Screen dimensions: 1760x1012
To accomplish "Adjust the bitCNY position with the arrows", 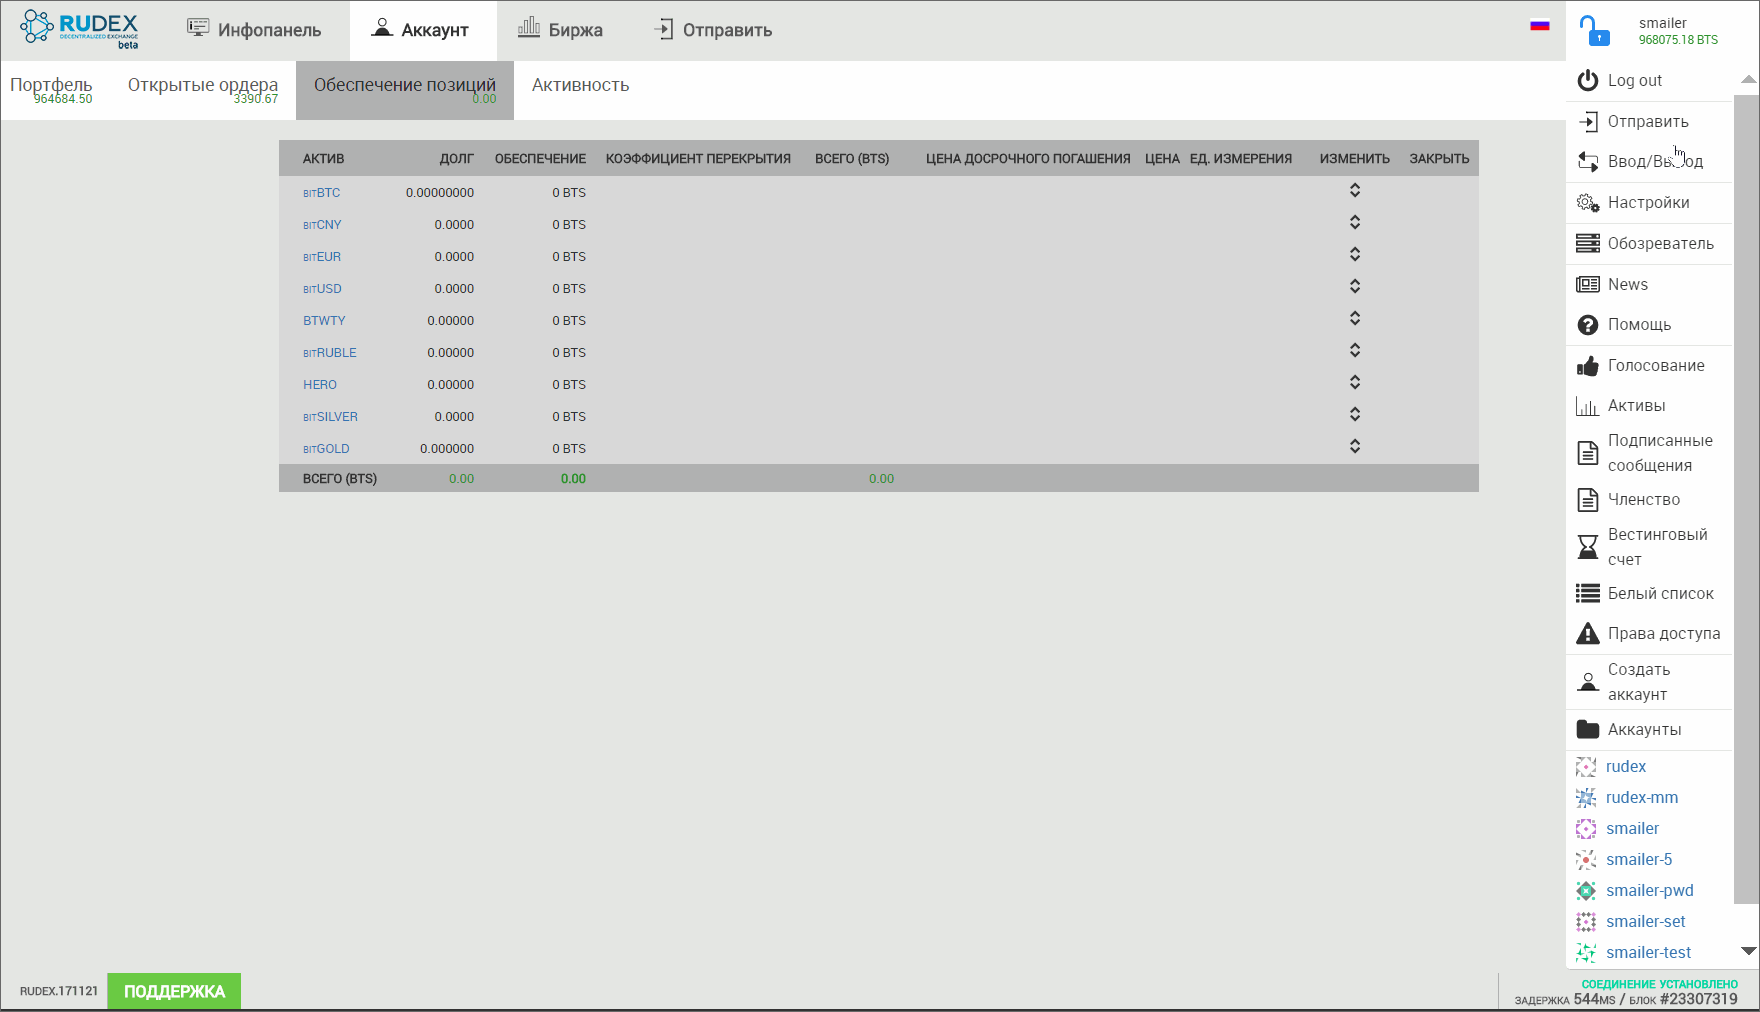I will (1355, 222).
